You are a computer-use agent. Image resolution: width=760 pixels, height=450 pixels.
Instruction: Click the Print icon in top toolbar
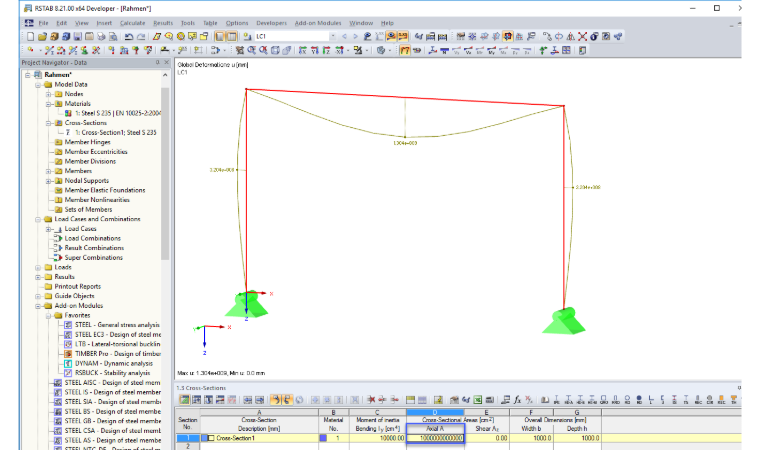[101, 36]
